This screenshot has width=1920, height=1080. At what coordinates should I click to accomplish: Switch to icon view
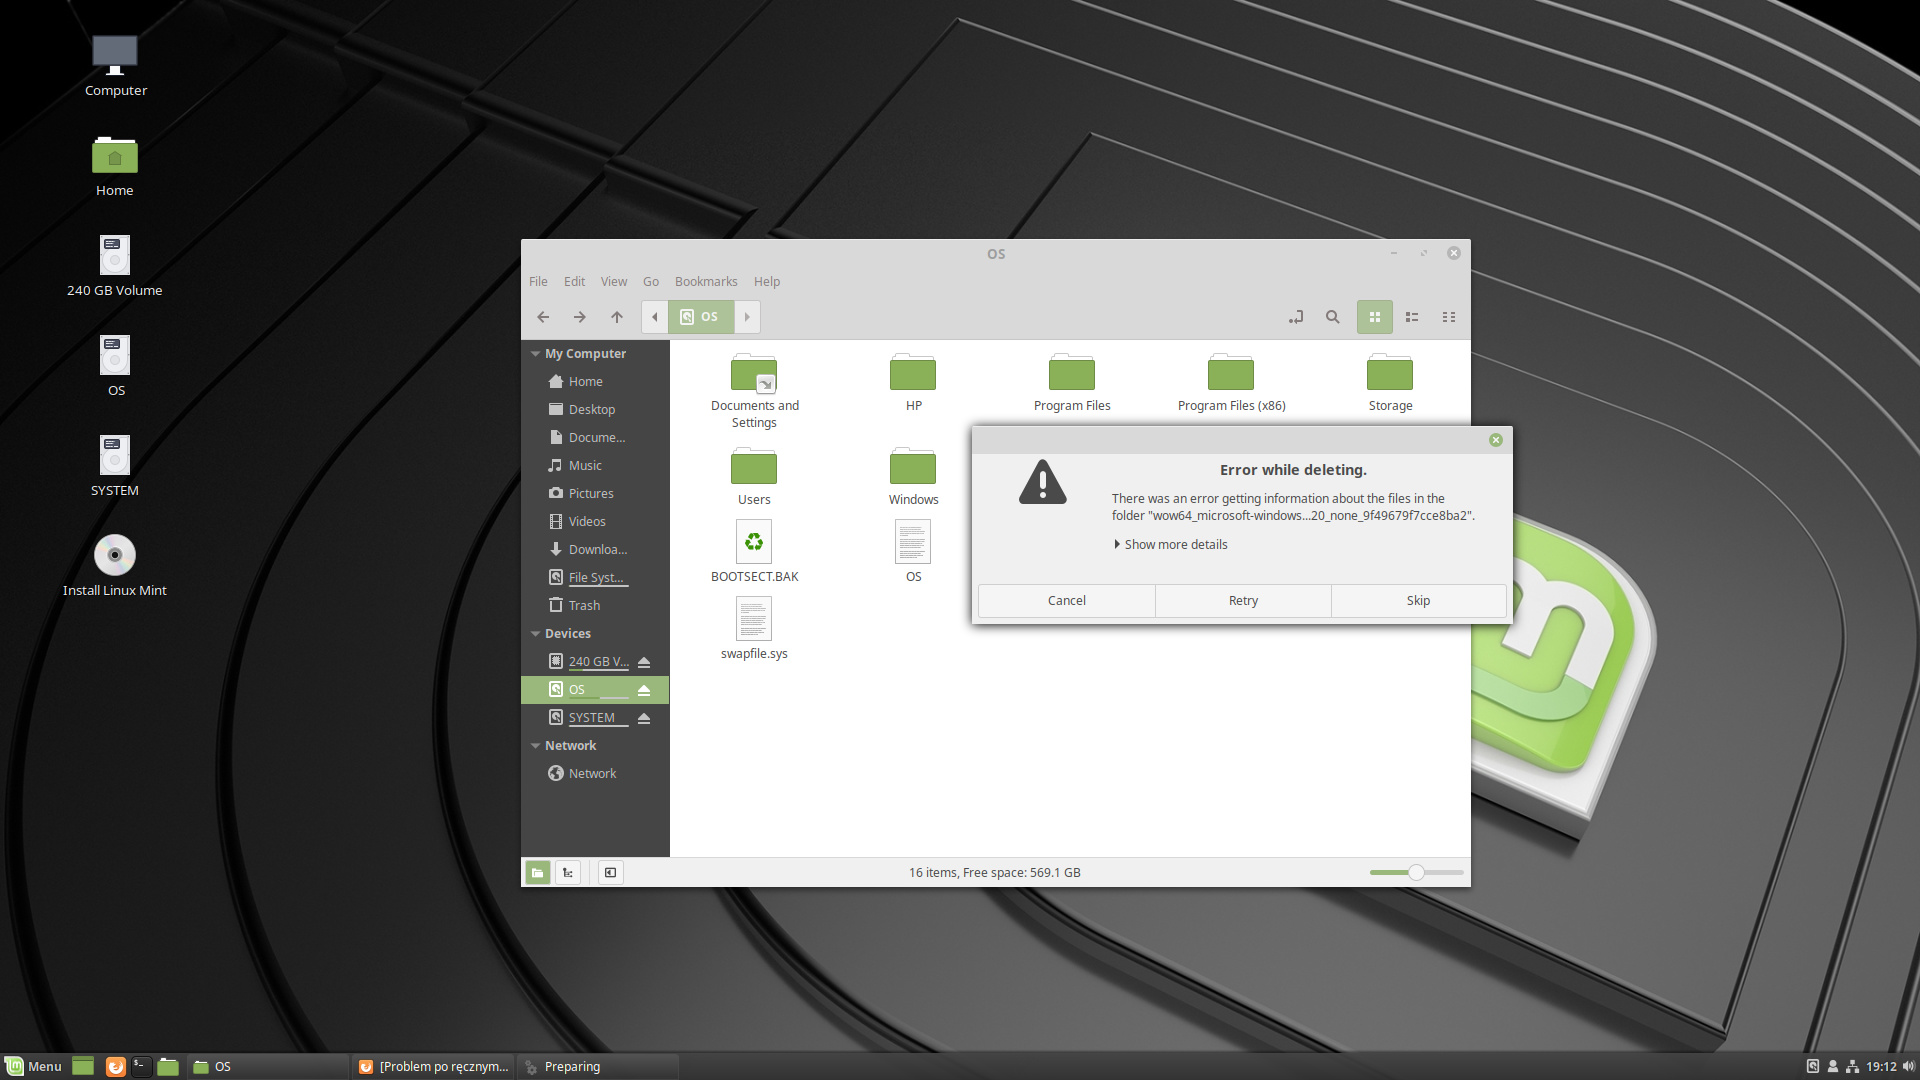coord(1375,317)
